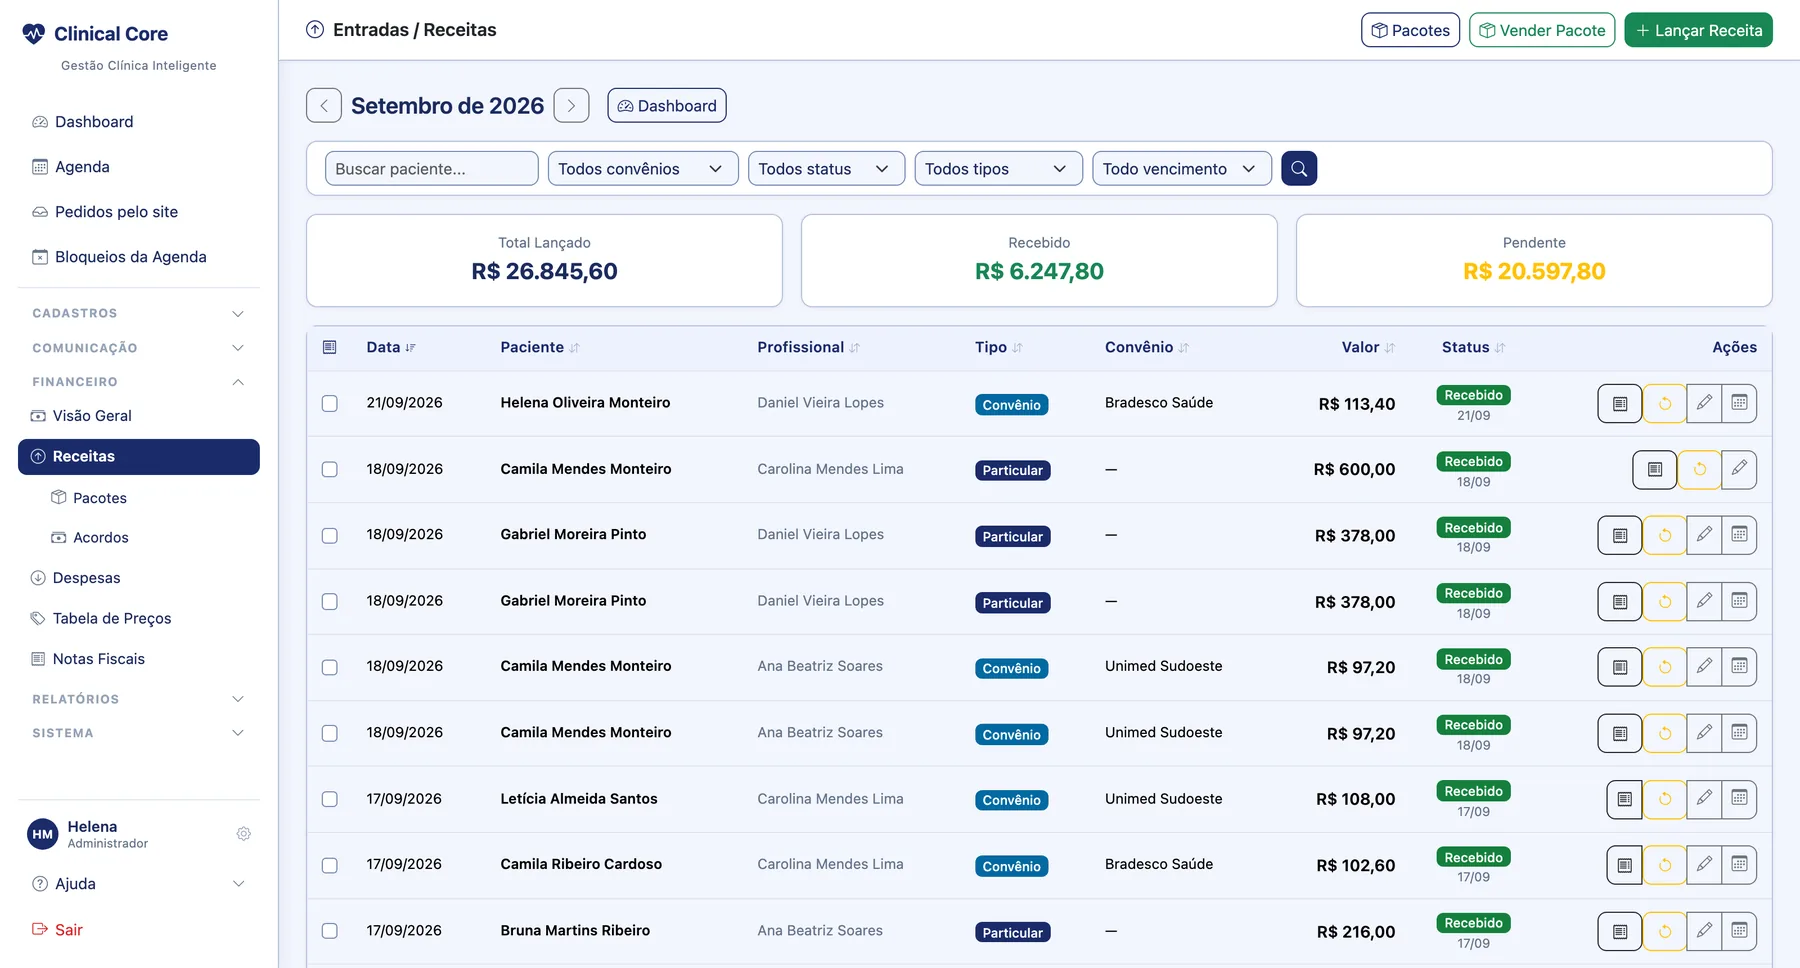
Task: Open the Todos status dropdown
Action: 826,168
